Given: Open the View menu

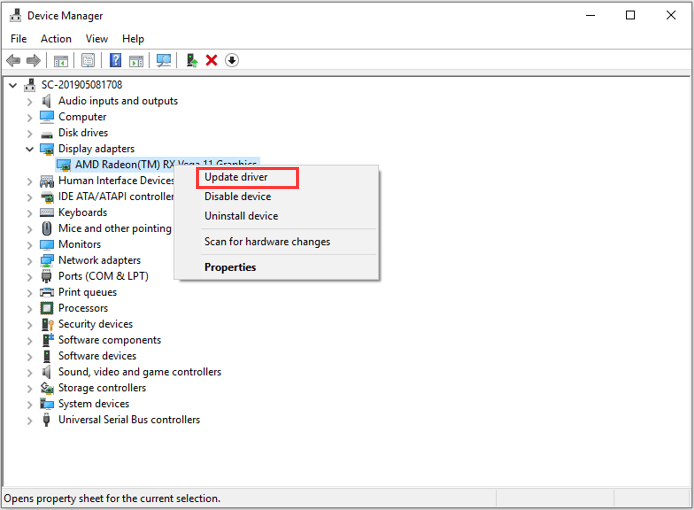Looking at the screenshot, I should tap(96, 39).
